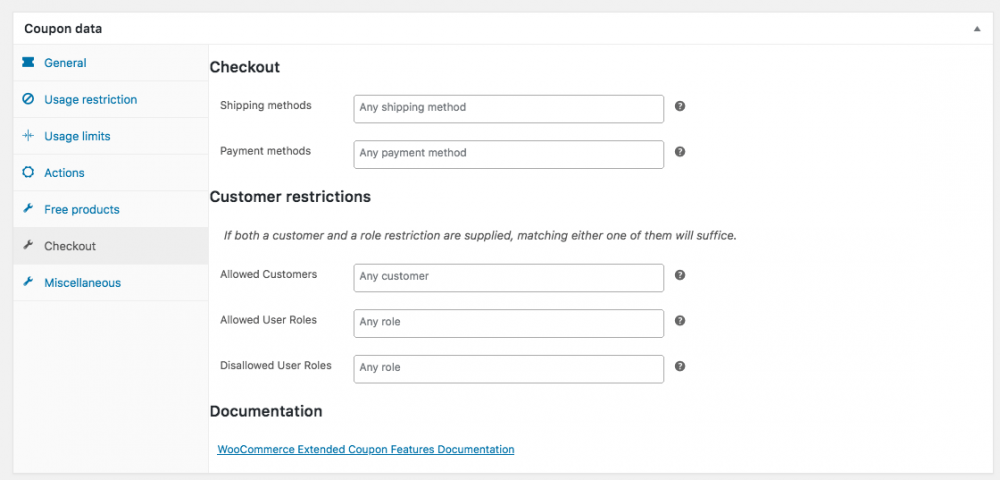Click help icon next to Allowed User Roles
Screen dimensions: 1000x480
tap(680, 321)
